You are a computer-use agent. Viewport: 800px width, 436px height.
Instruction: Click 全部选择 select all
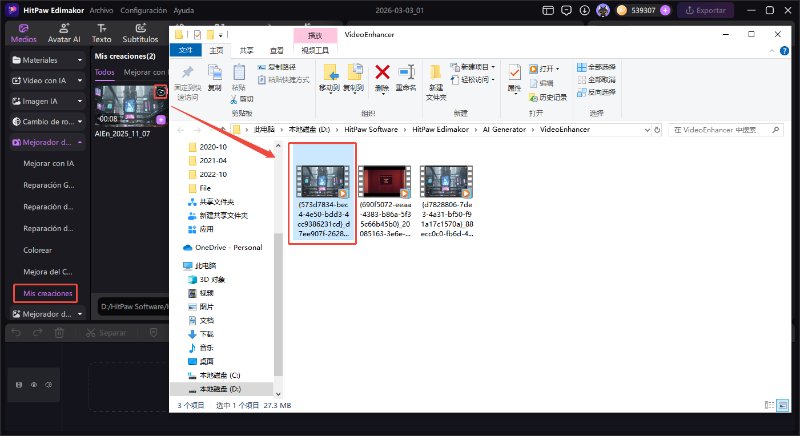[x=596, y=67]
